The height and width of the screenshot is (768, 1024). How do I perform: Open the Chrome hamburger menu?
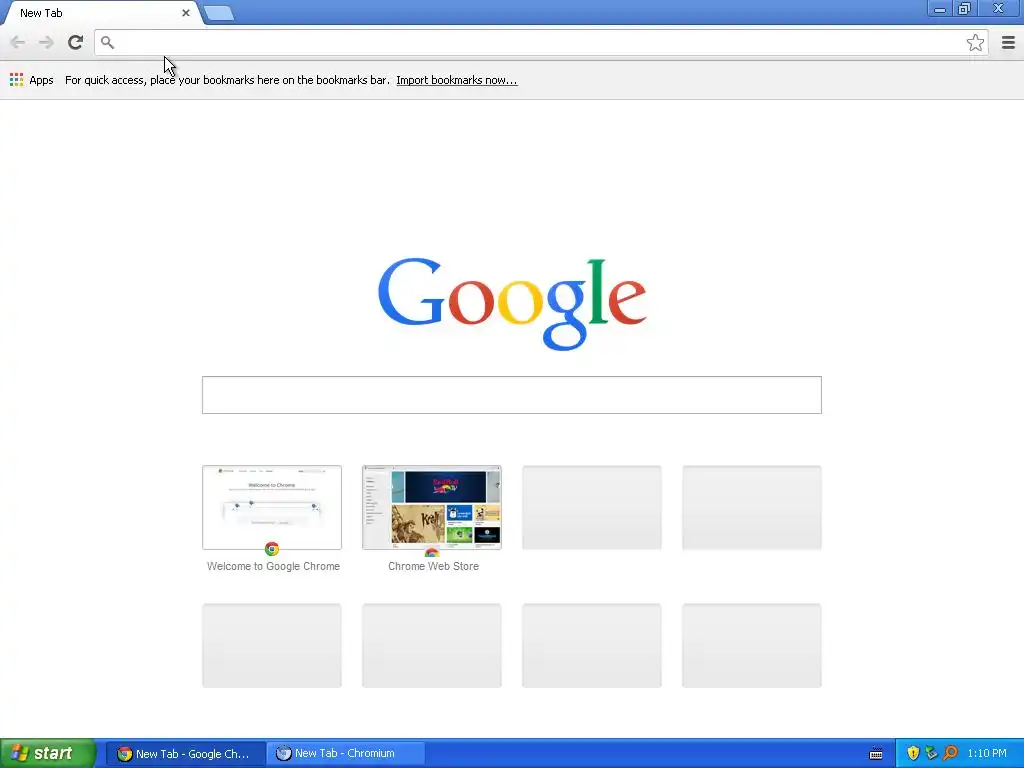1008,42
